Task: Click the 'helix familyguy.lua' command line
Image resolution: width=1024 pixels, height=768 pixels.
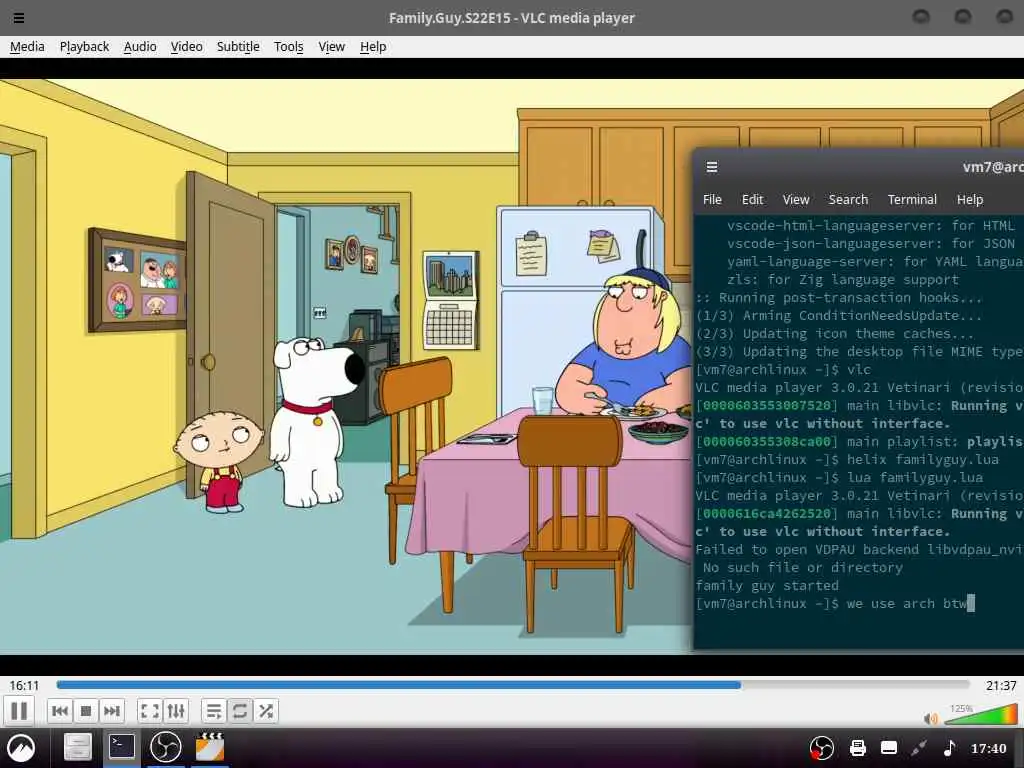Action: coord(847,459)
